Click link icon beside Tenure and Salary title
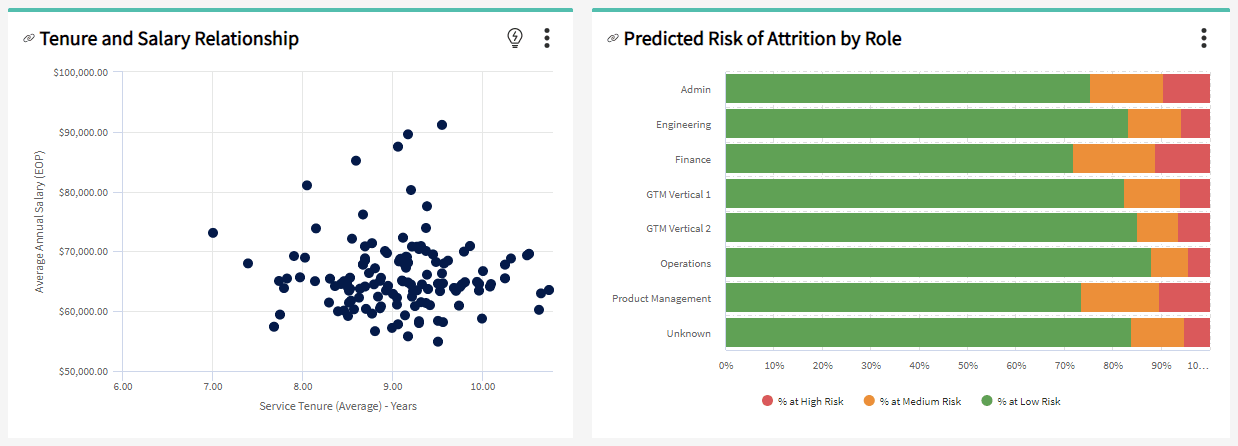This screenshot has width=1238, height=446. (28, 39)
